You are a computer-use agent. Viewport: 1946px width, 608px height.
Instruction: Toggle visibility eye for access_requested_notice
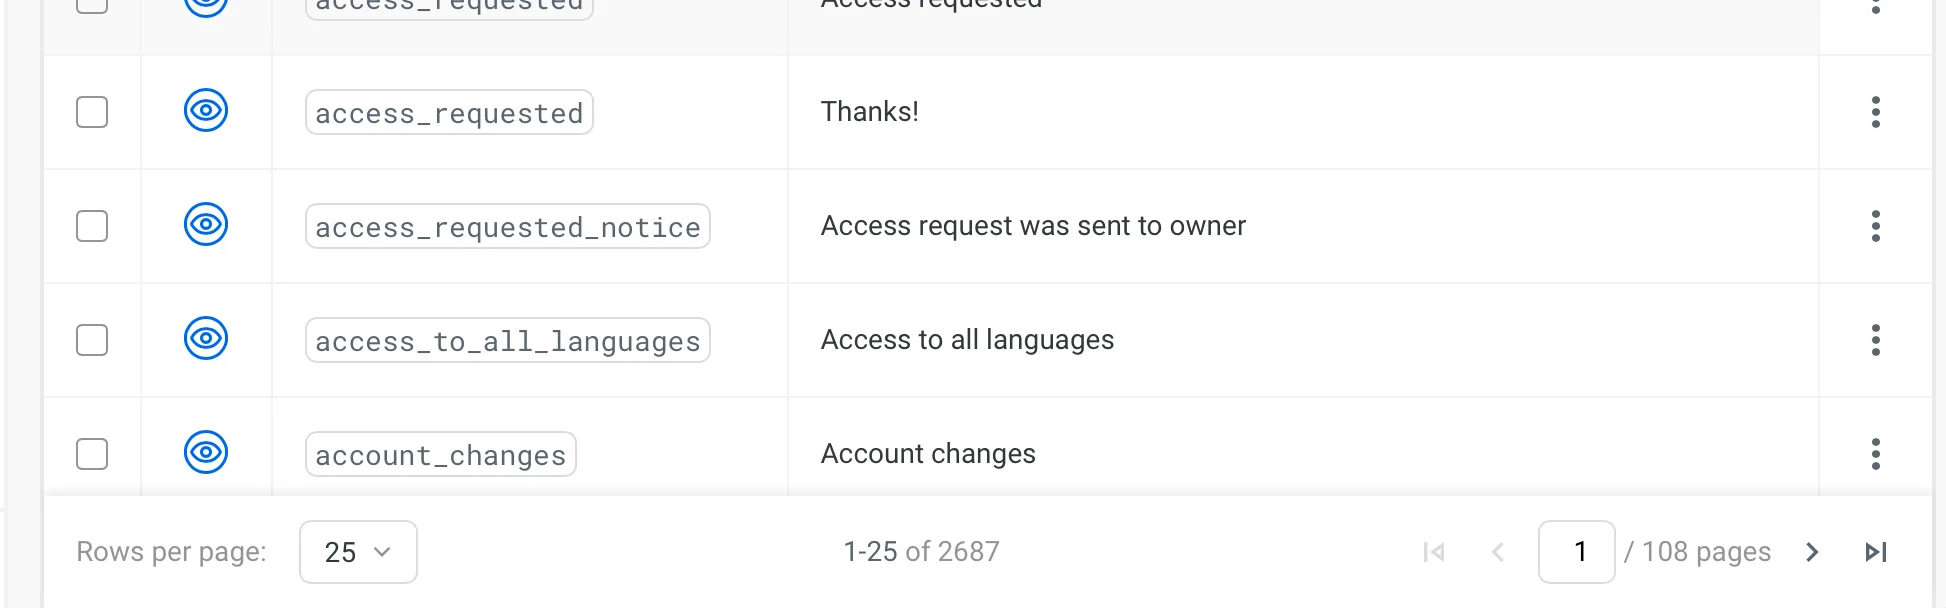click(x=206, y=224)
